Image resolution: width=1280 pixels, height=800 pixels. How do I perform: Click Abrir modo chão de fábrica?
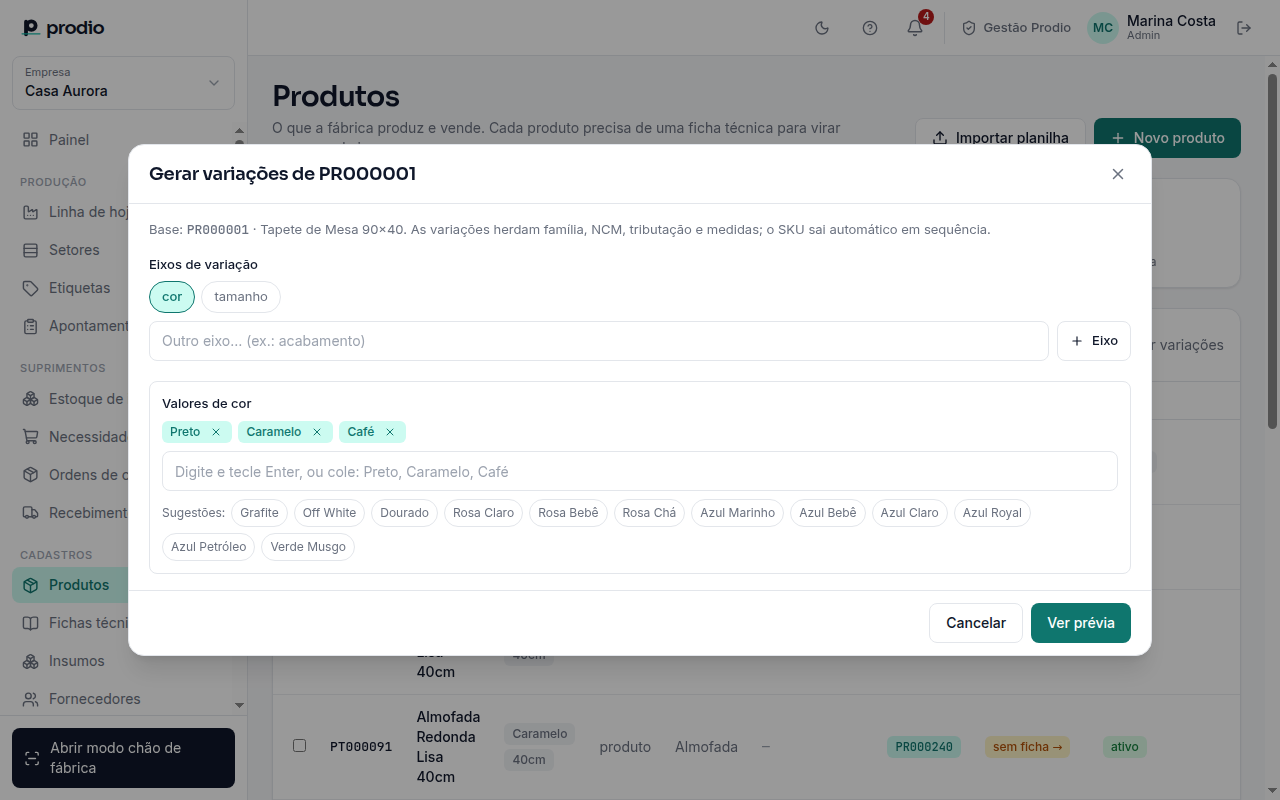point(123,758)
